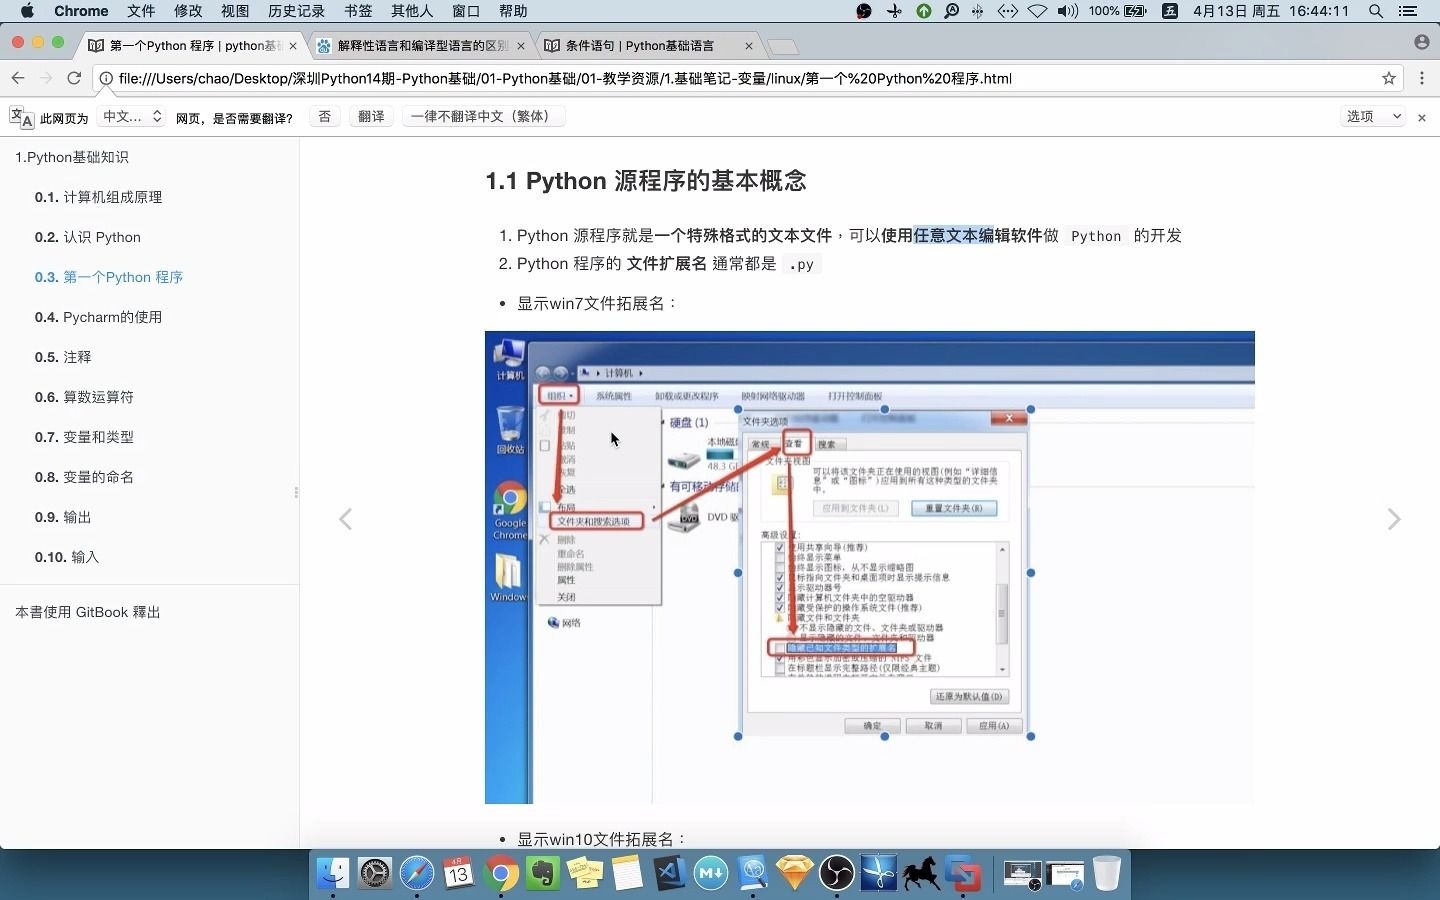This screenshot has width=1440, height=900.
Task: Expand the 选项 dropdown in the translate bar
Action: click(1374, 116)
